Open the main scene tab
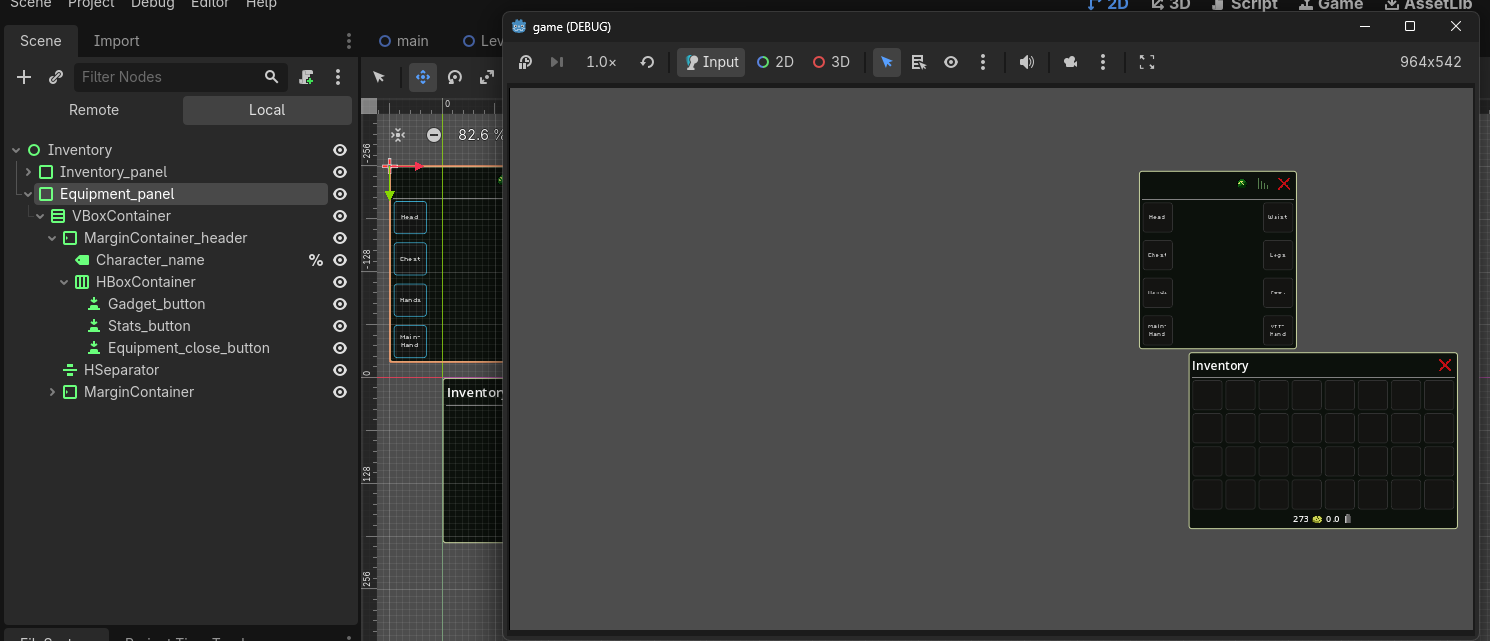The image size is (1490, 641). (404, 41)
